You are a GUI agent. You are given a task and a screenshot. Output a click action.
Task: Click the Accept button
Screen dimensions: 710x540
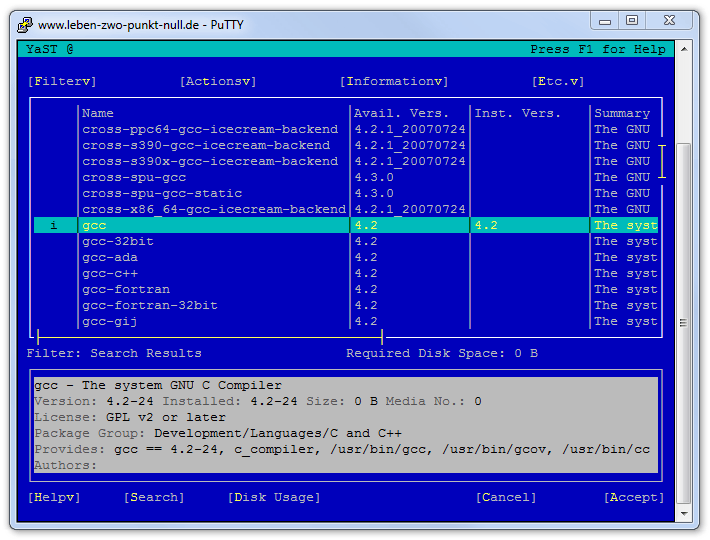point(634,497)
